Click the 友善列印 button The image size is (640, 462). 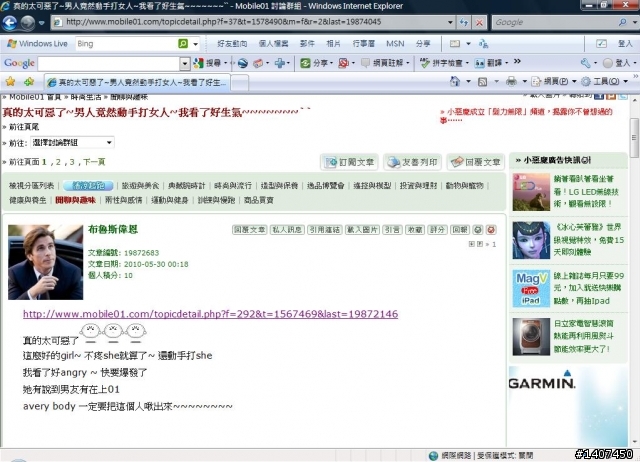(412, 162)
